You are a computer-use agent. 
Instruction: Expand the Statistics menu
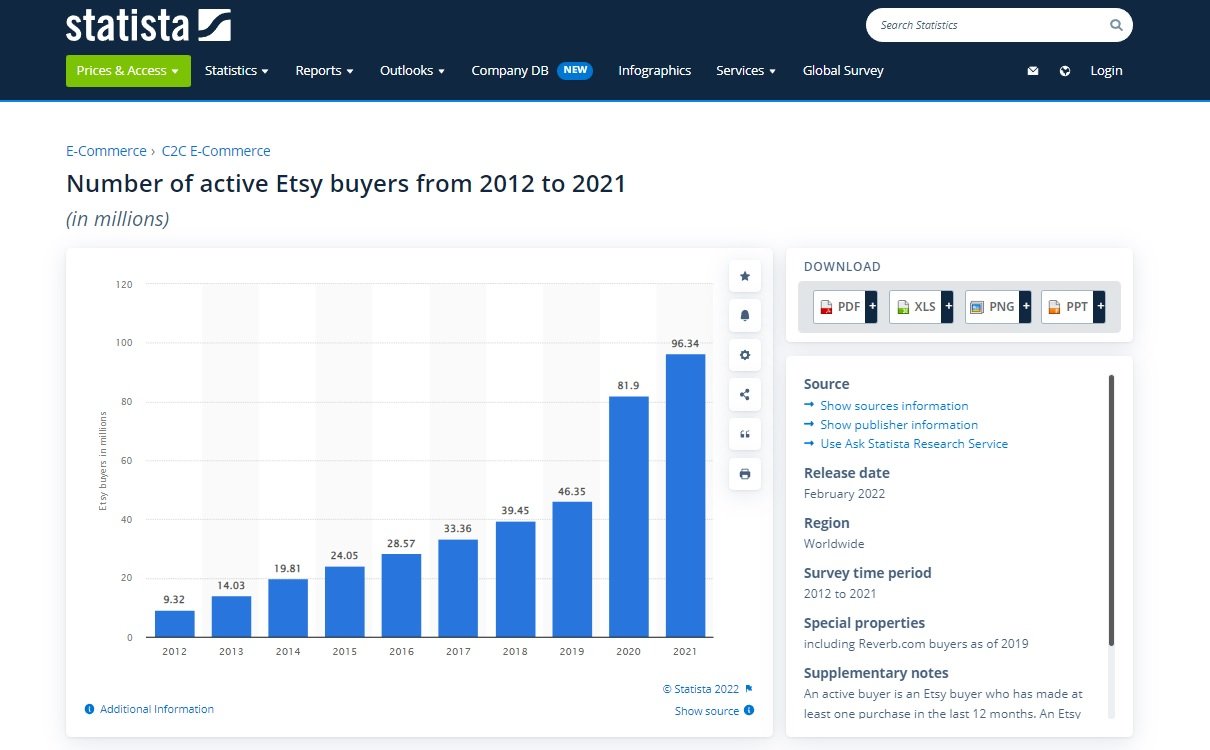(x=237, y=71)
